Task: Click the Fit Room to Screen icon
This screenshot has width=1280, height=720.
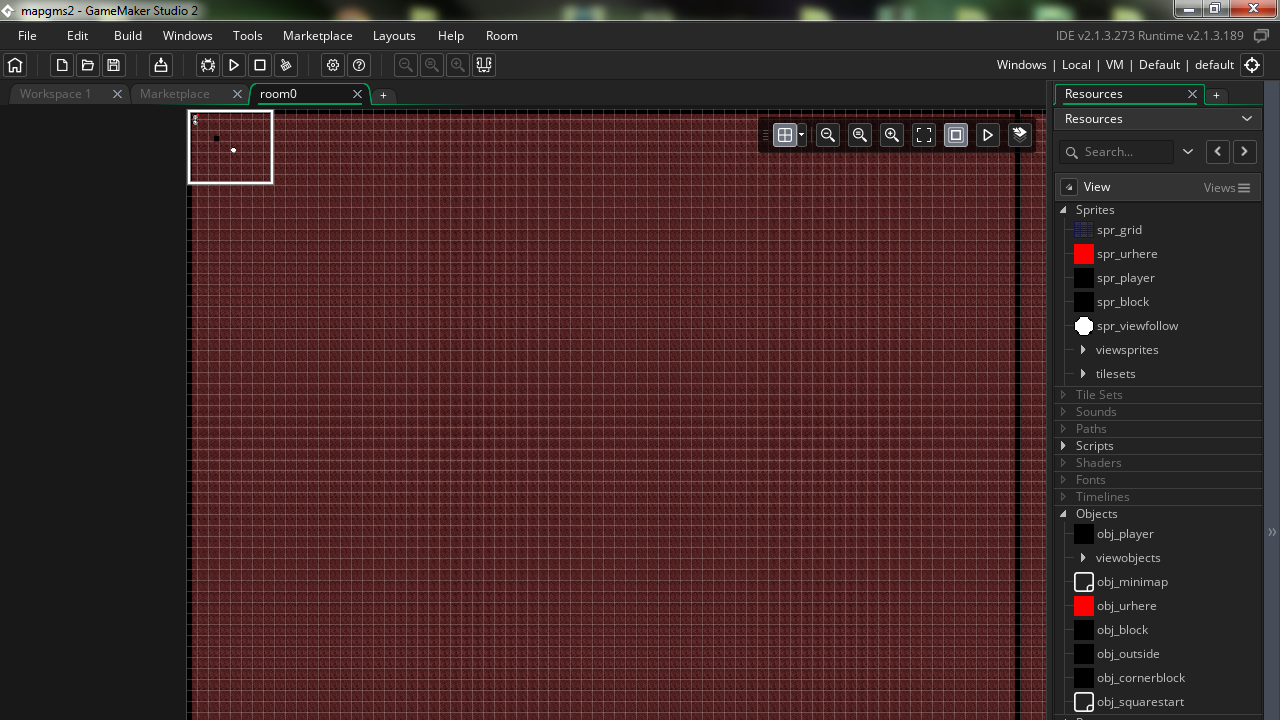Action: pos(924,134)
